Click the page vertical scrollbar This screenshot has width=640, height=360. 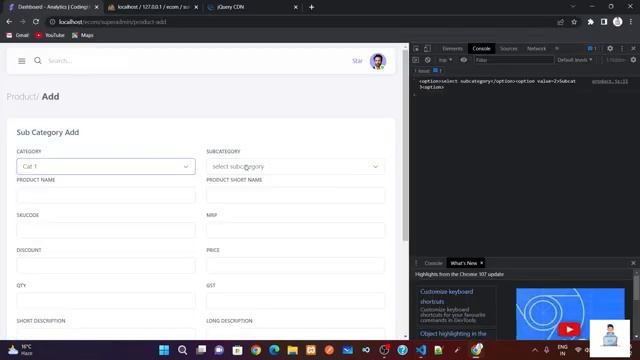[405, 145]
